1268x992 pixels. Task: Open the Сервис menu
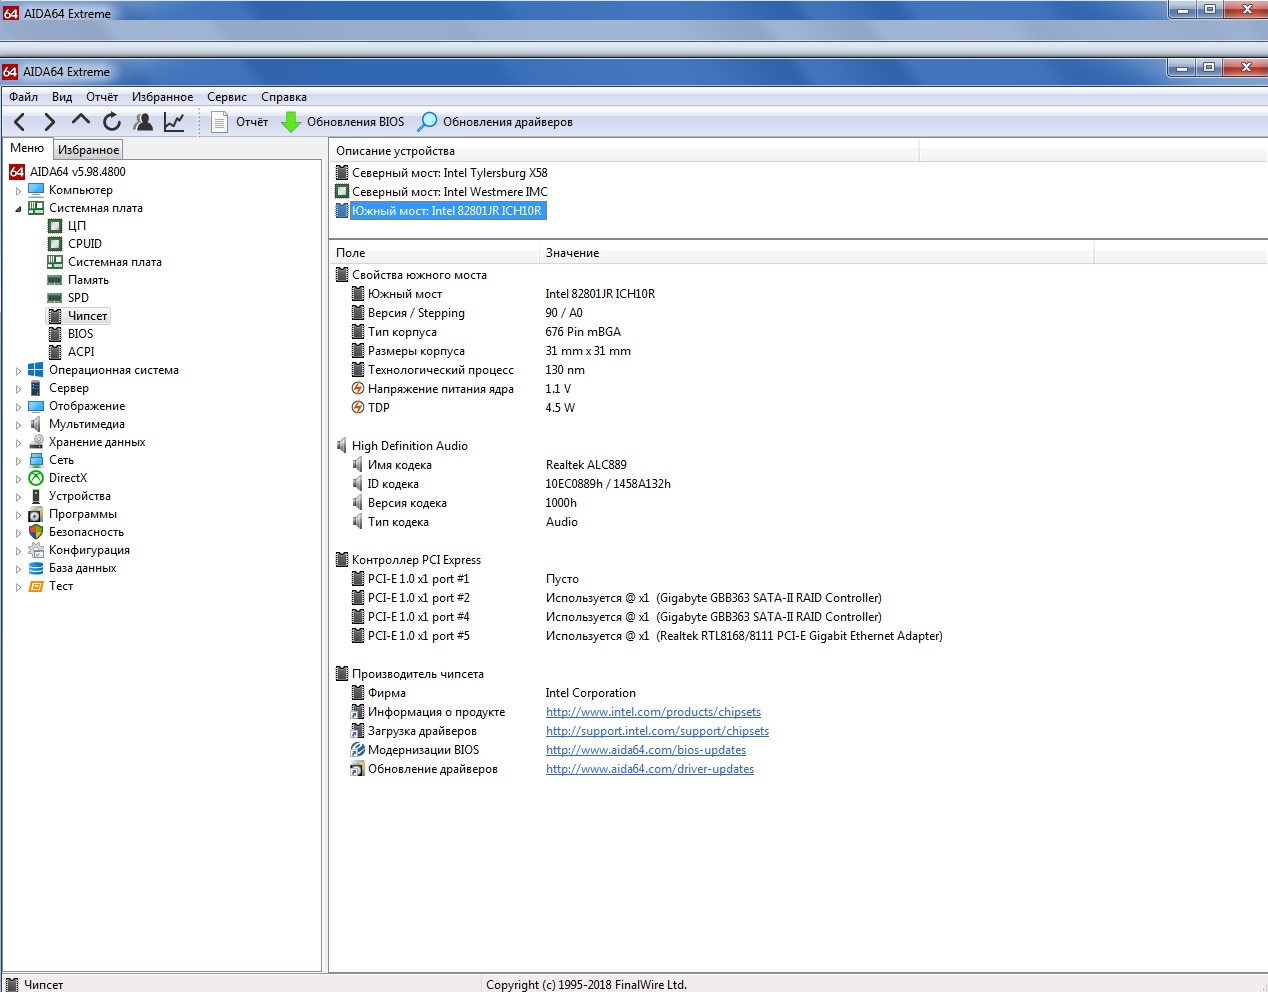(x=227, y=97)
